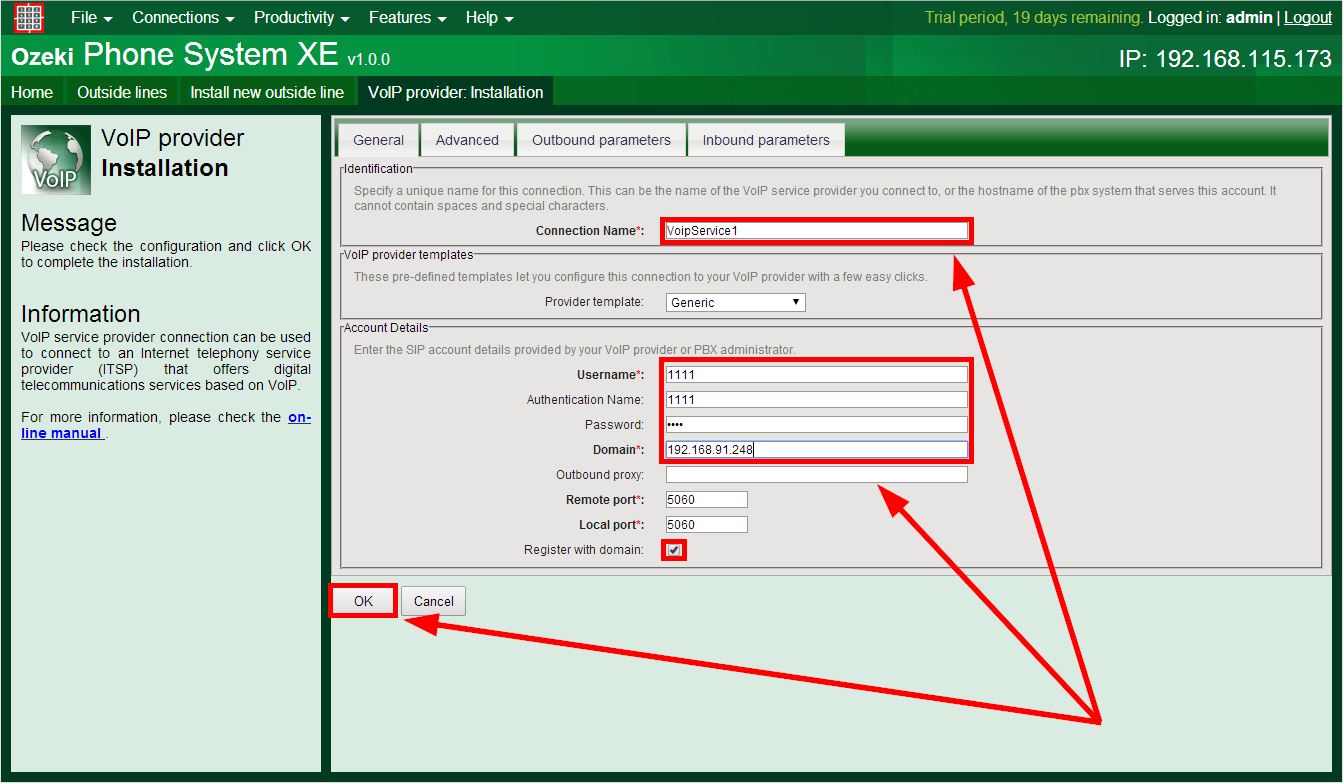Viewport: 1343px width, 783px height.
Task: Click the IP: 192.168.115.173 text
Action: [x=1225, y=59]
